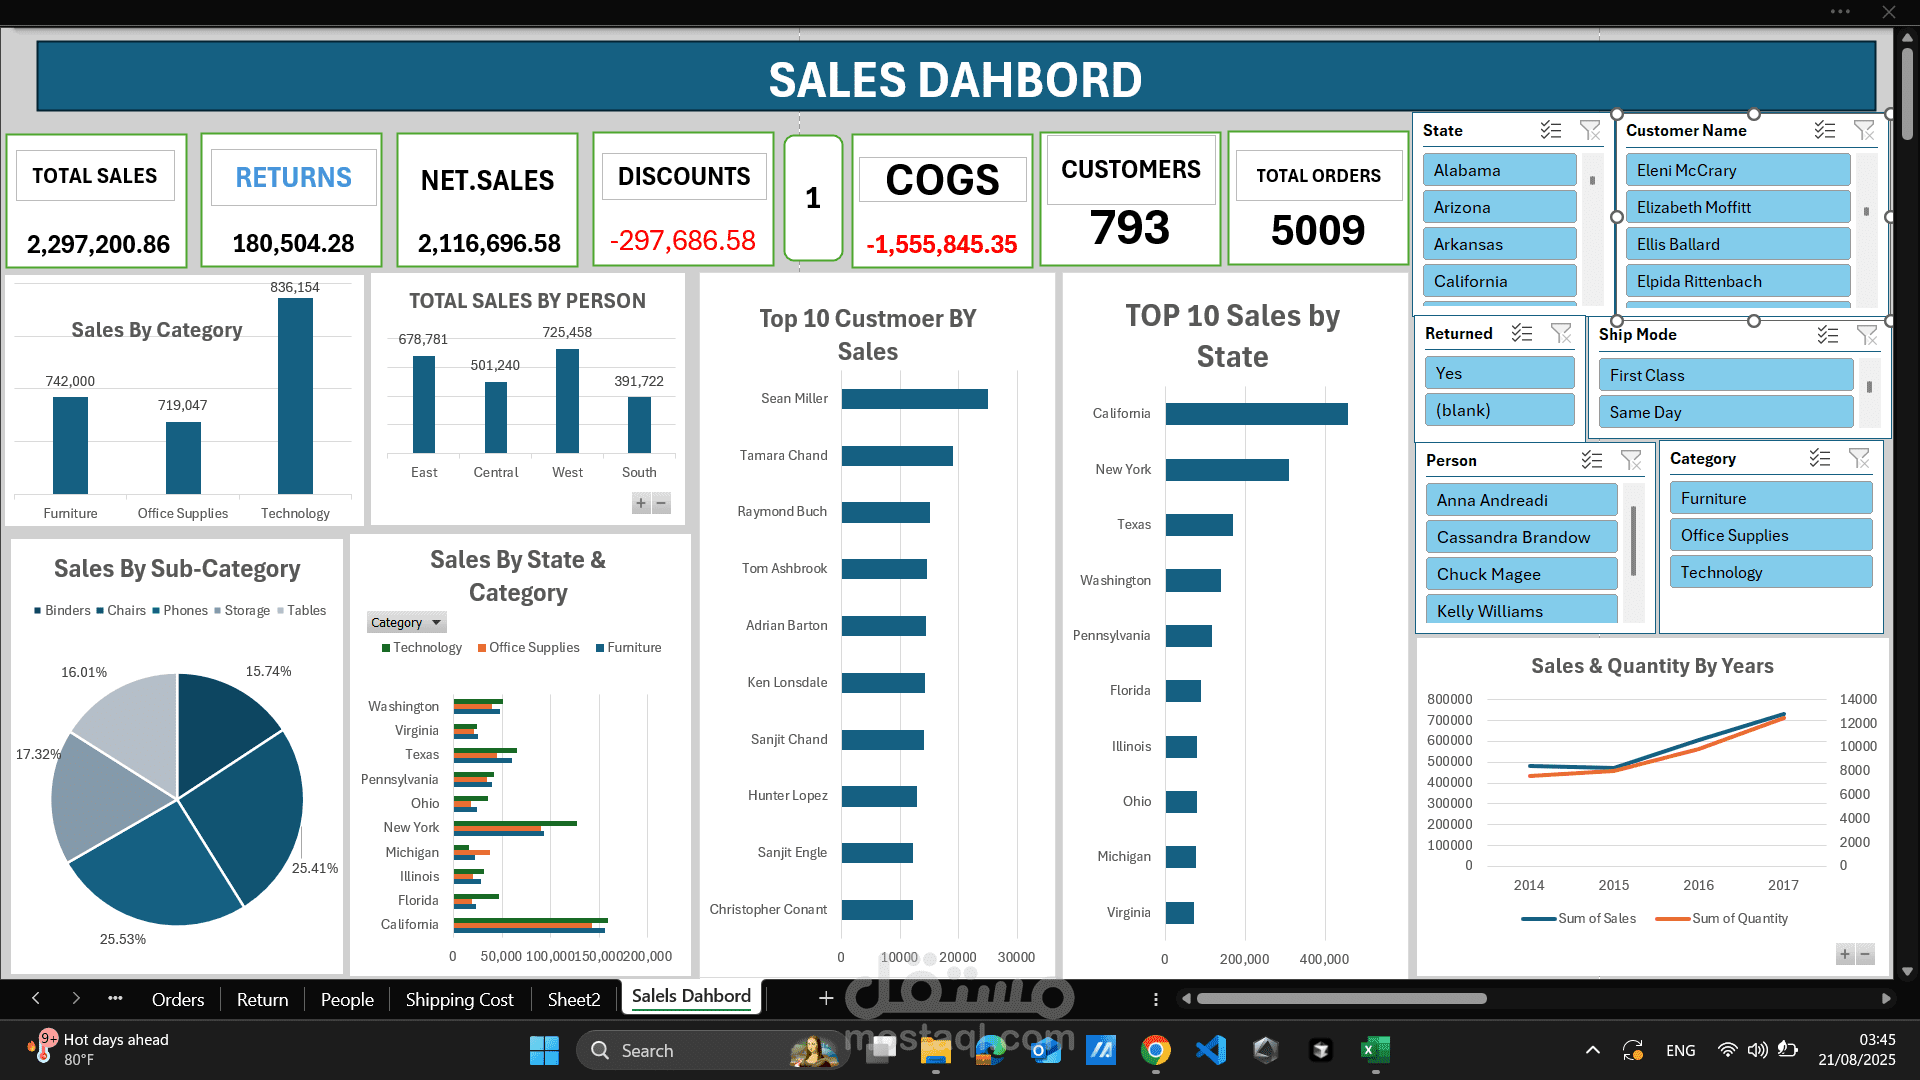Toggle the Yes option in Returned slicer
1920x1080 pixels.
pos(1498,373)
